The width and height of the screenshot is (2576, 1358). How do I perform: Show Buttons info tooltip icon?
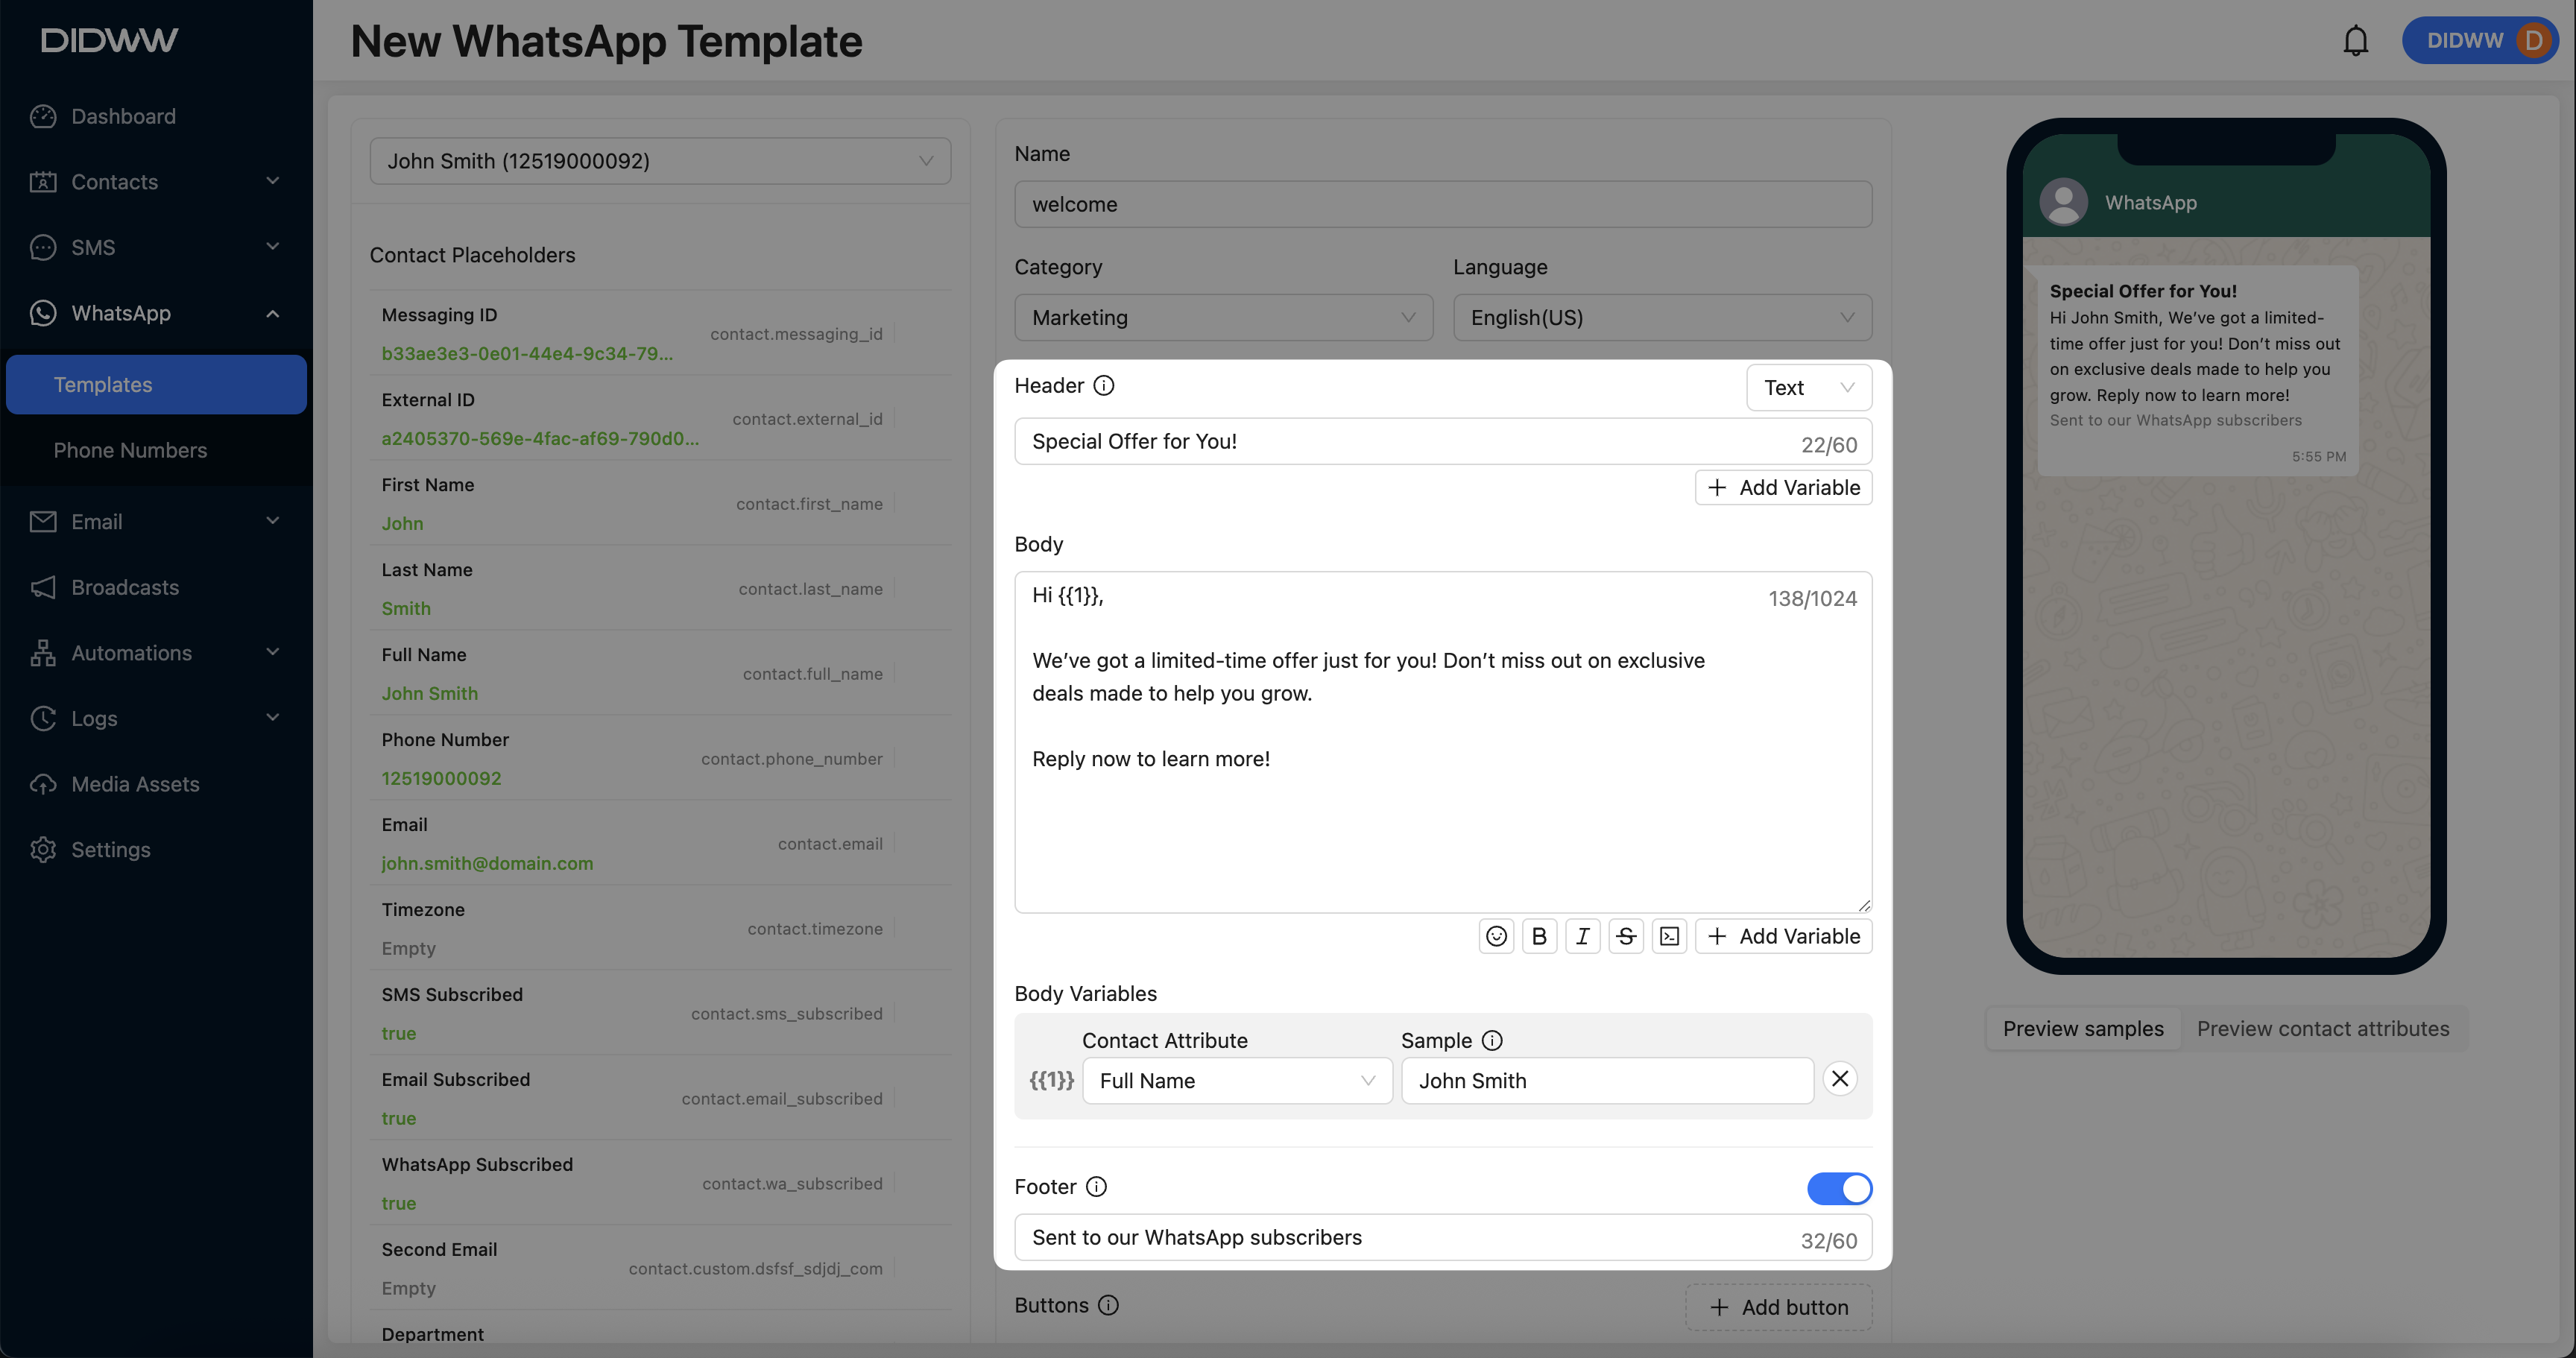pyautogui.click(x=1108, y=1305)
